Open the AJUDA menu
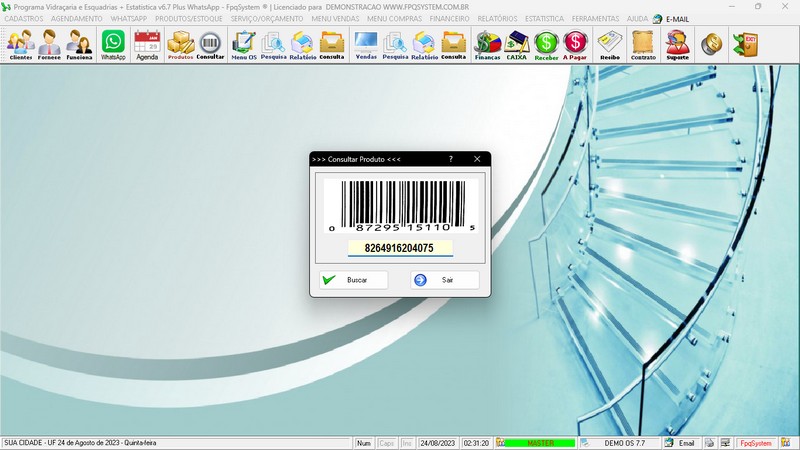 637,18
